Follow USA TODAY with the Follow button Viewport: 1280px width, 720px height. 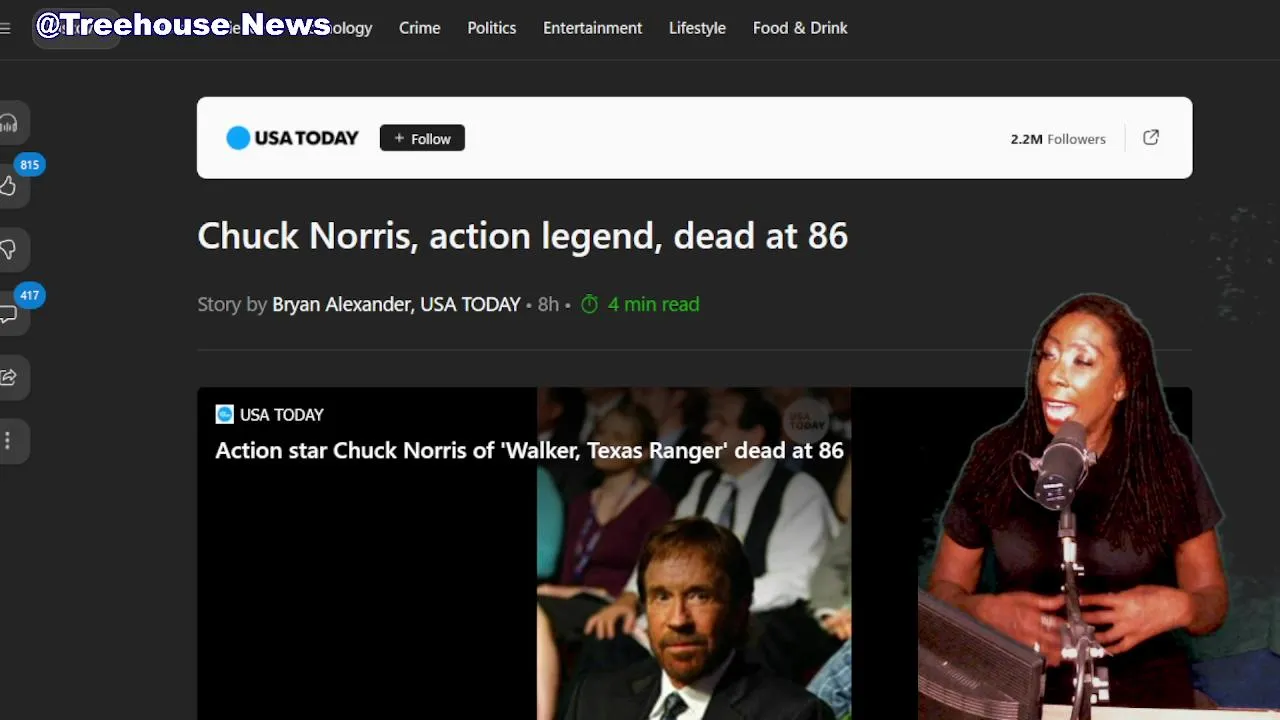point(422,138)
